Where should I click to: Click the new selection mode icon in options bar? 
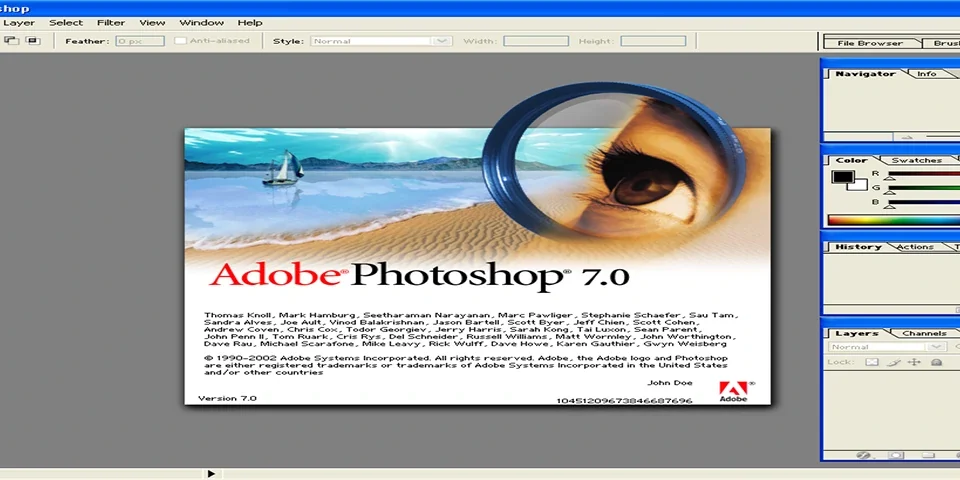11,41
